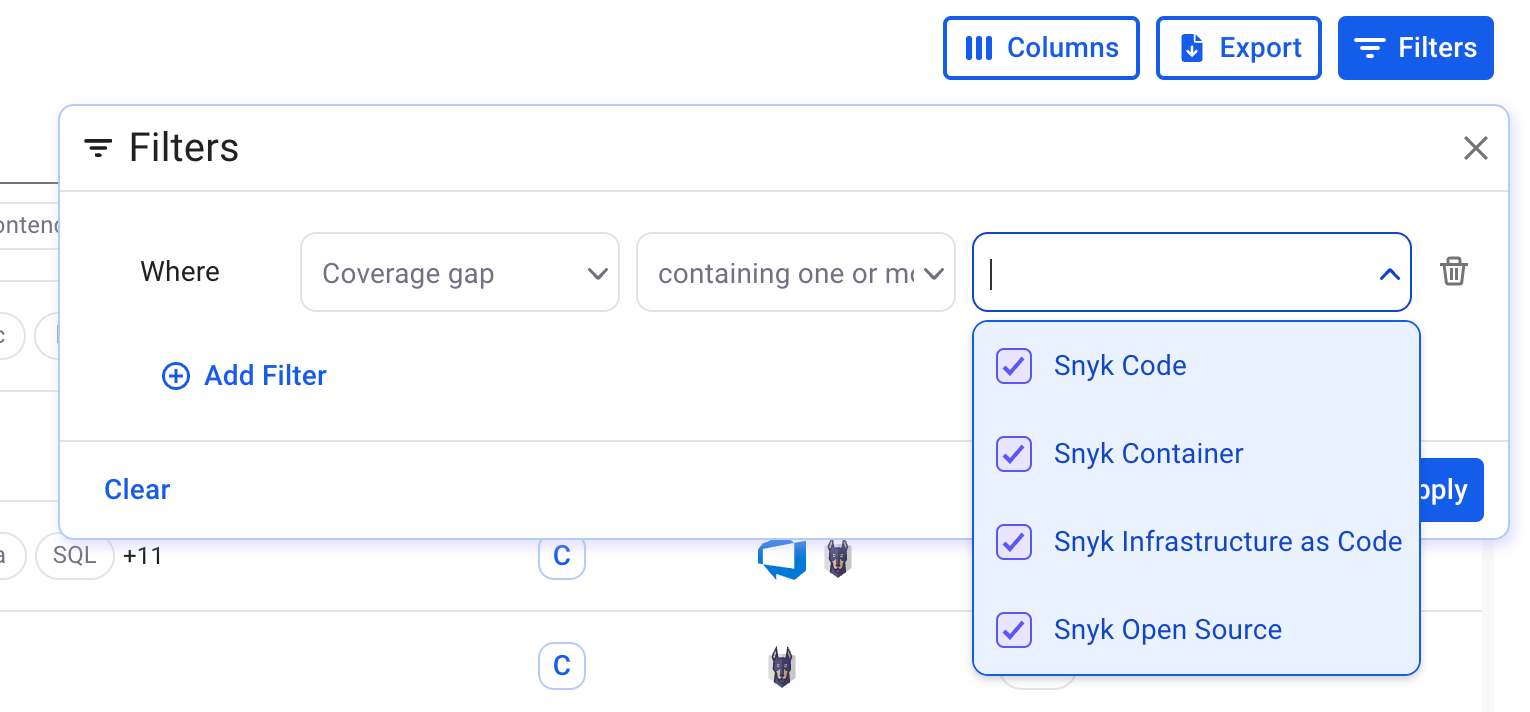Click the C badge in the SQL row

coord(561,556)
